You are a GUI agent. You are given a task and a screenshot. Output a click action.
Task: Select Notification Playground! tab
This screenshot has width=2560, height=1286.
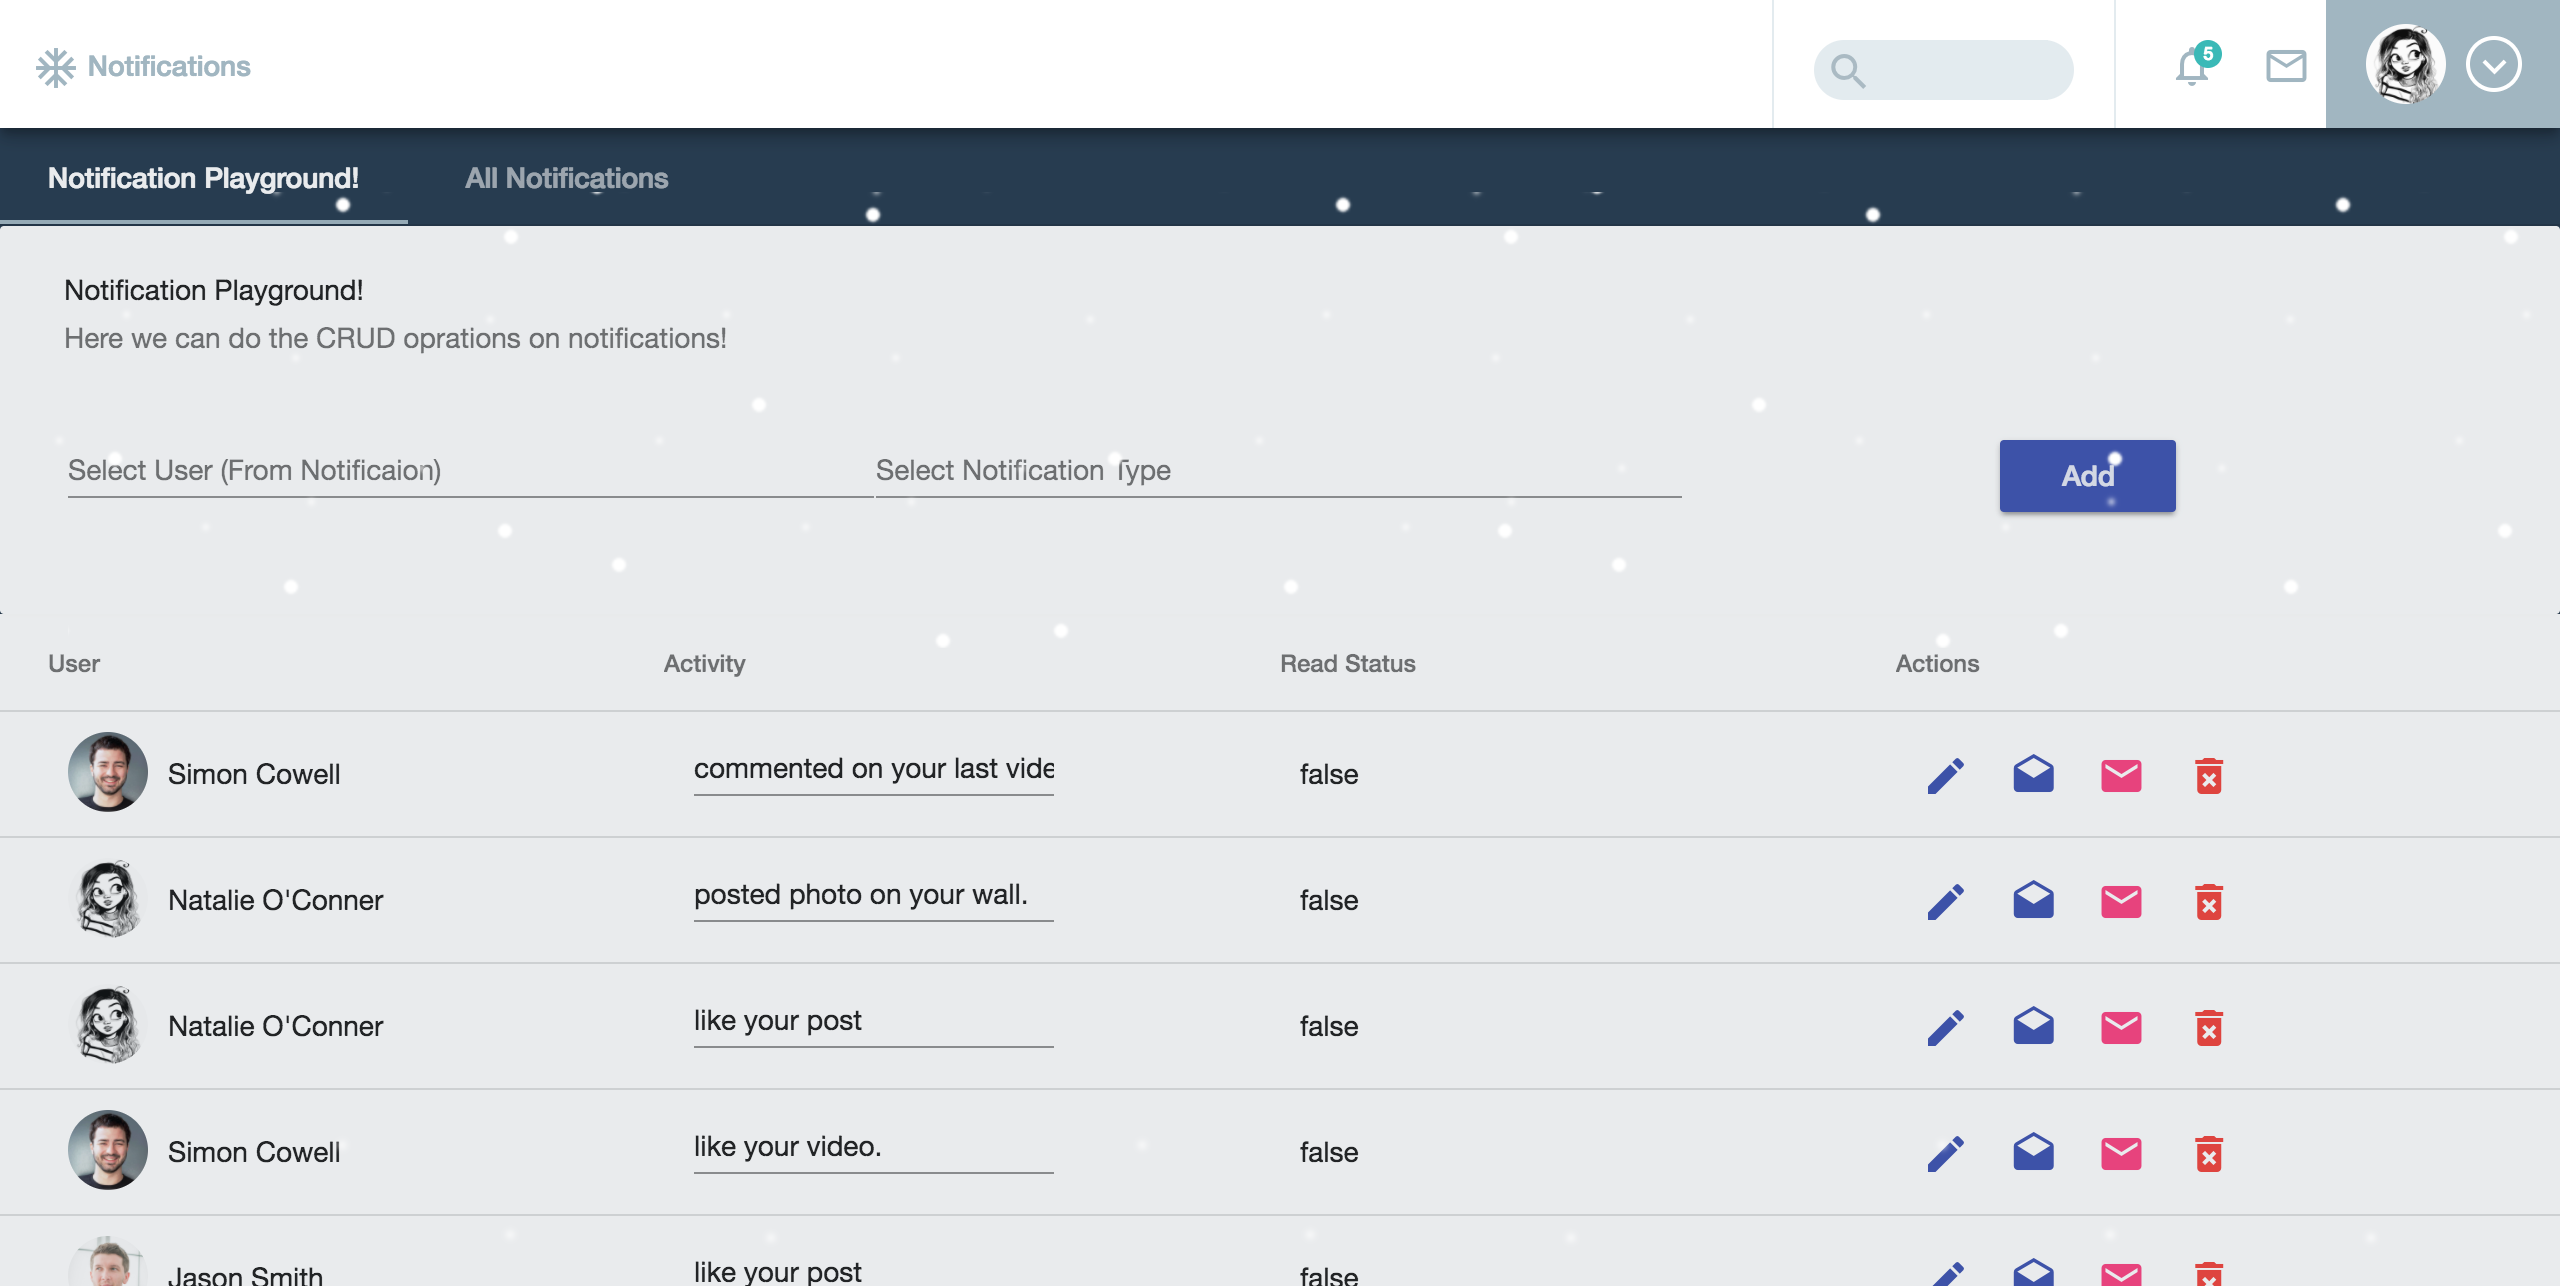(203, 178)
